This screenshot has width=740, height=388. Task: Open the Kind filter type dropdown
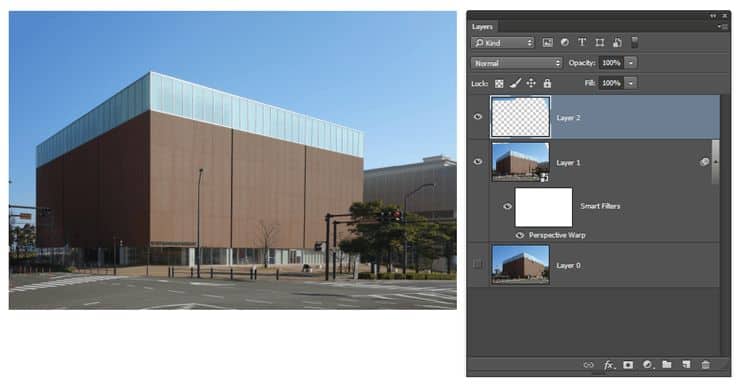click(x=503, y=43)
